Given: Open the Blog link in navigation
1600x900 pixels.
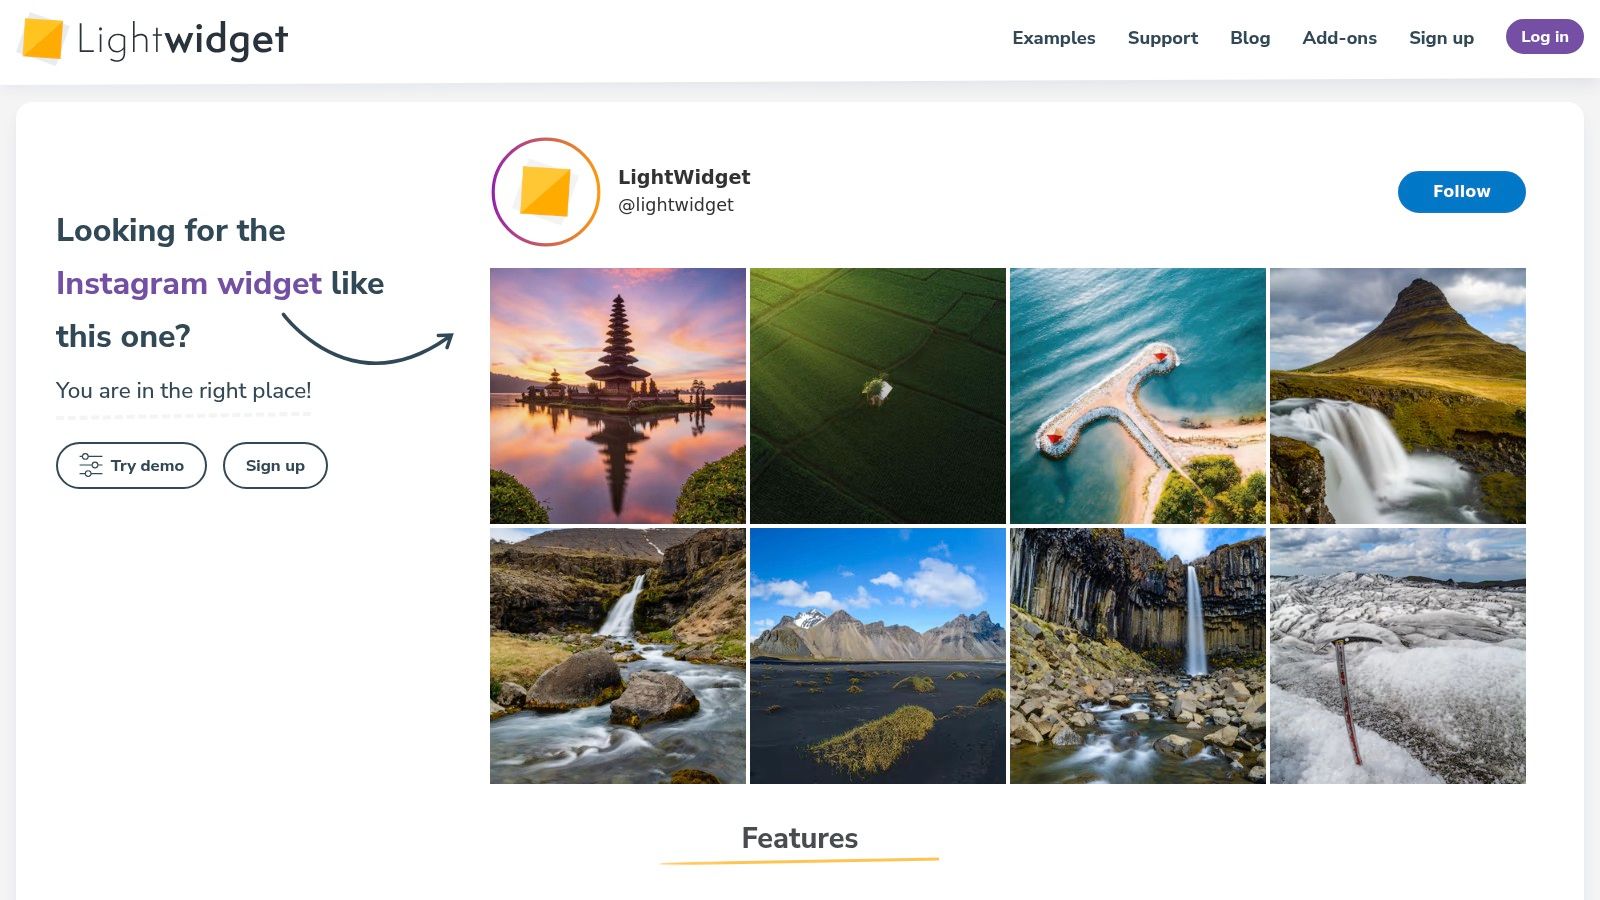Looking at the screenshot, I should click(x=1250, y=38).
